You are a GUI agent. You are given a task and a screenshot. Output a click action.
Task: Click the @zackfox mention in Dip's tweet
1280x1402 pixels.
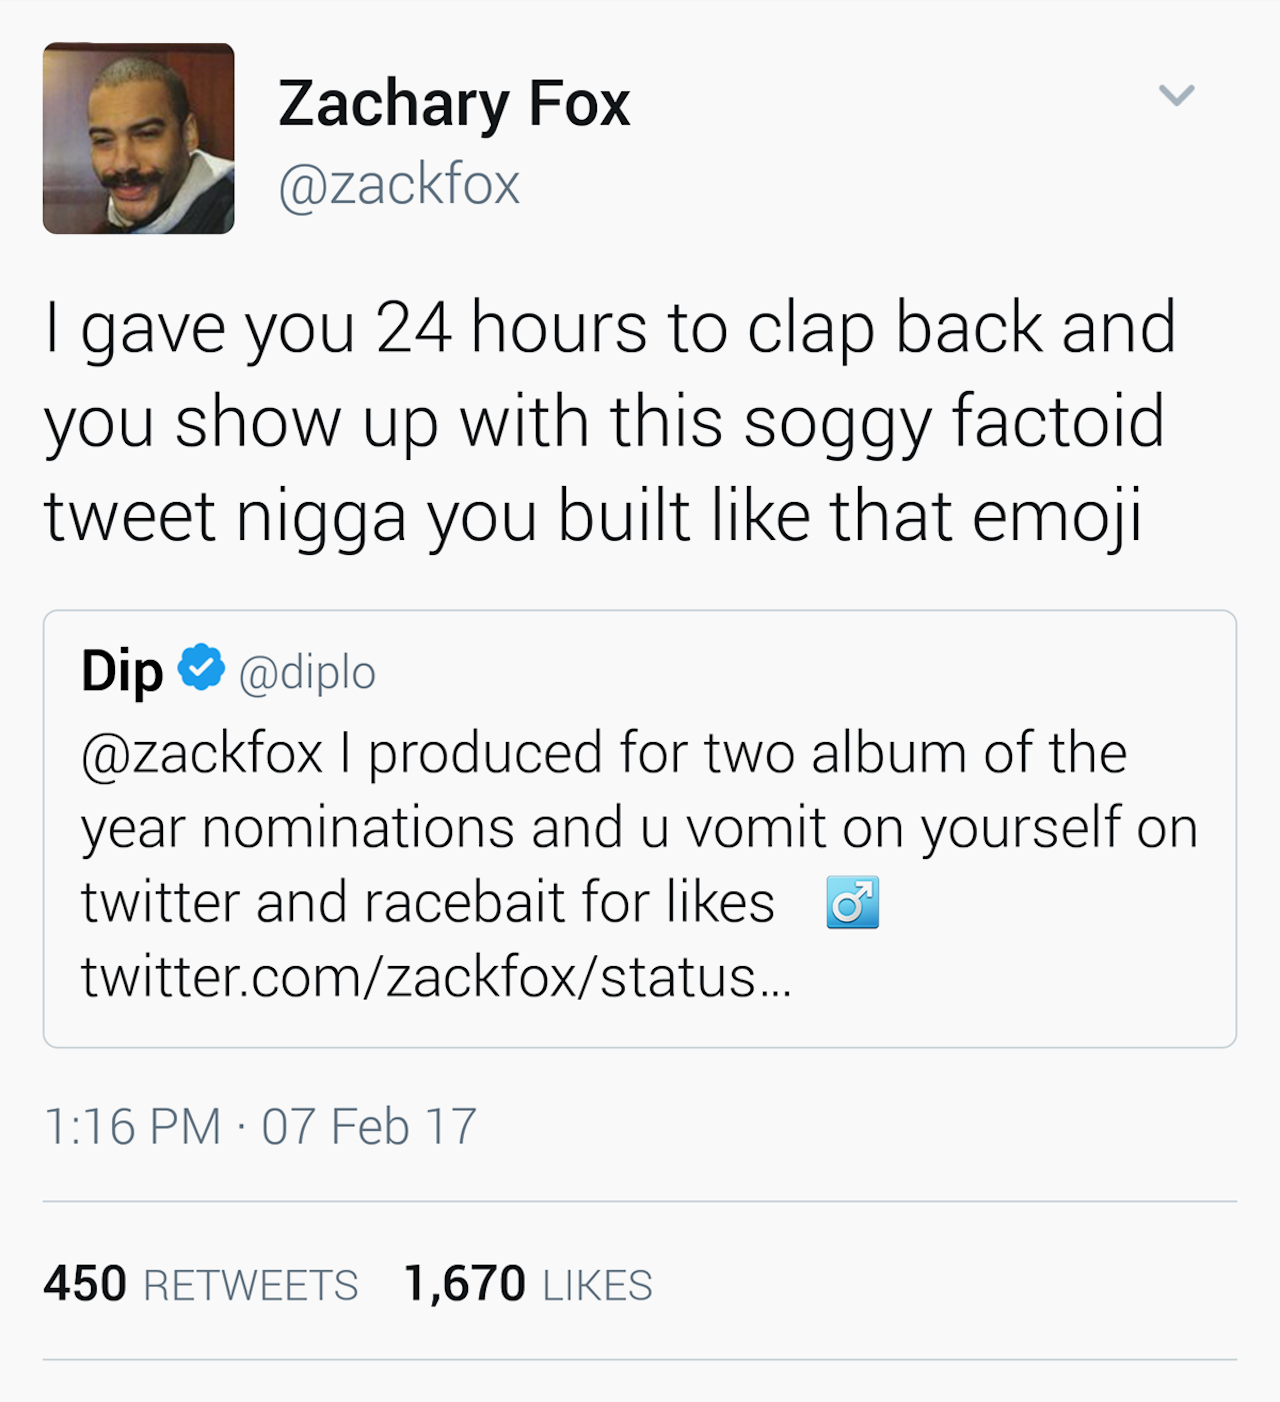(202, 753)
